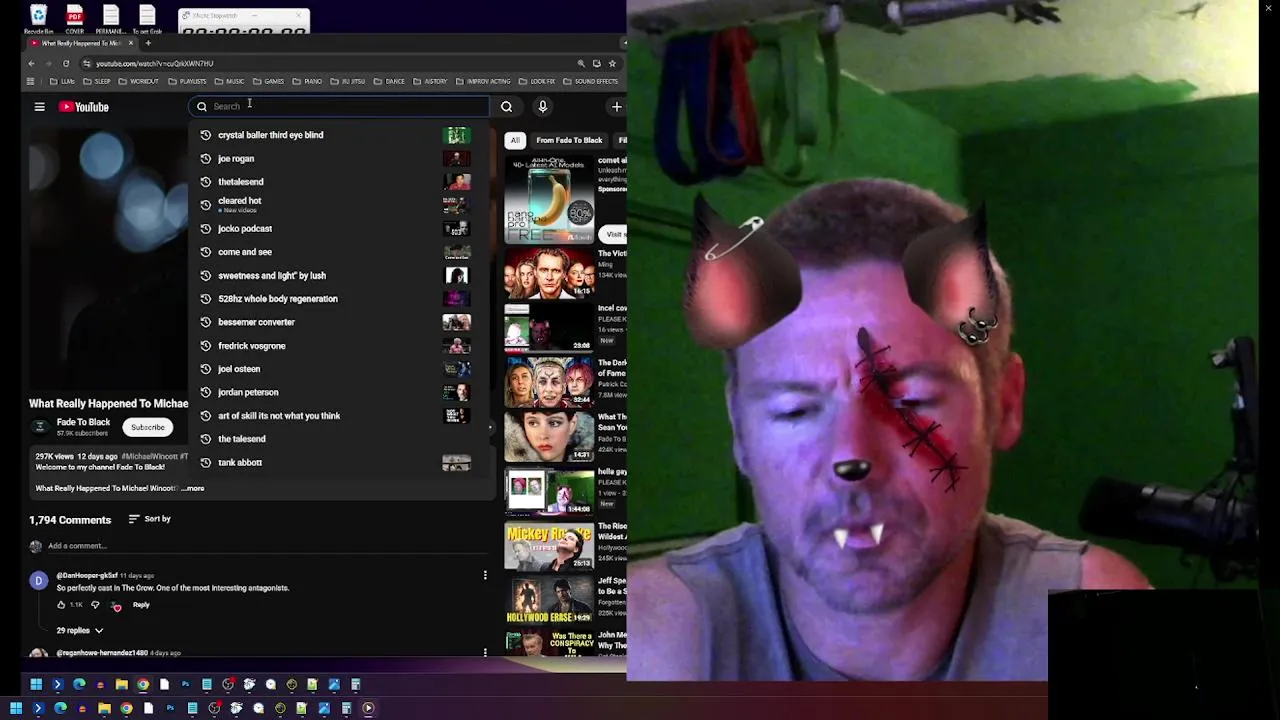
Task: Choose 'art of skill its not what you think'
Action: click(x=336, y=416)
